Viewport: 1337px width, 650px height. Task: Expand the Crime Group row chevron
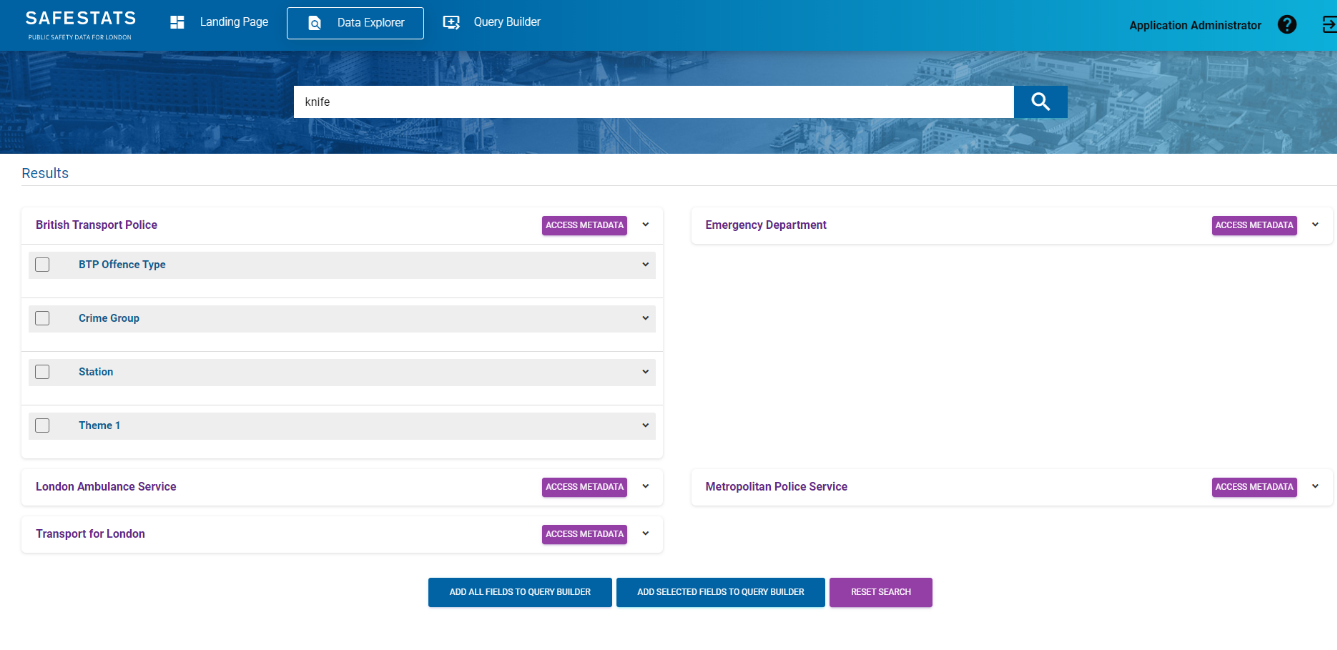pos(645,318)
